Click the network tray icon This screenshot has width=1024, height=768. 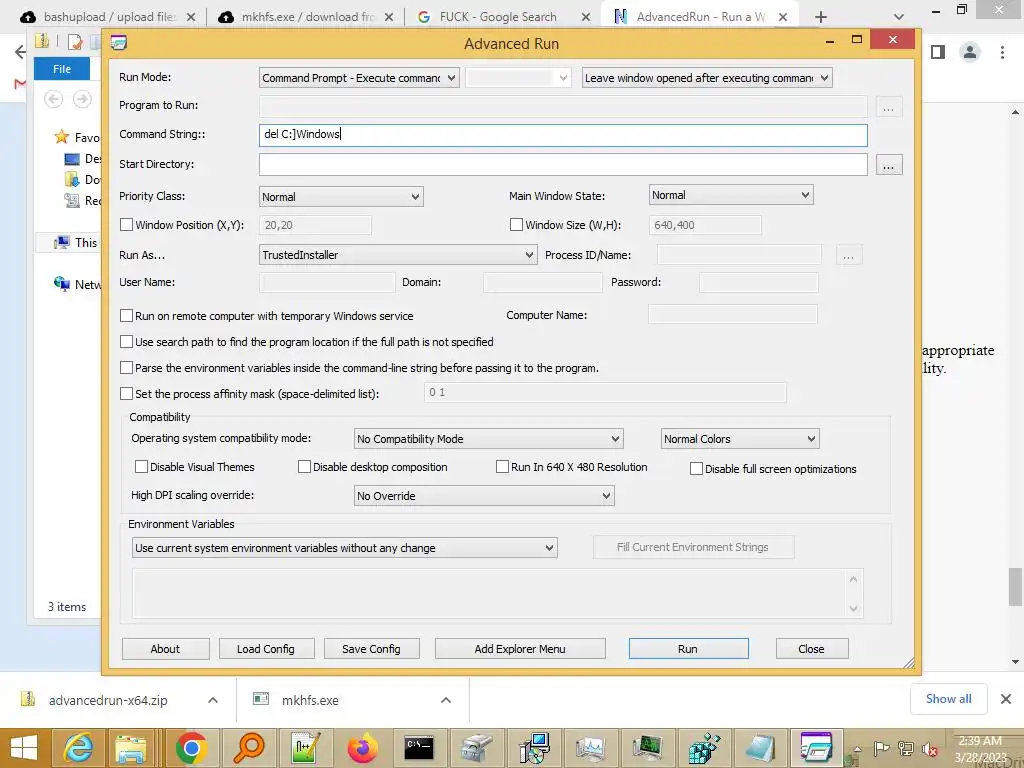click(906, 748)
